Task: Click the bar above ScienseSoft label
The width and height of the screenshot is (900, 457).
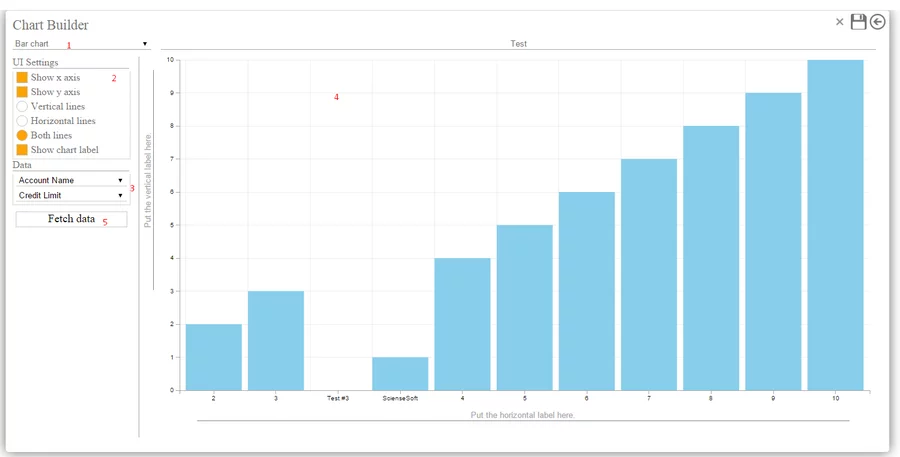Action: [x=400, y=374]
